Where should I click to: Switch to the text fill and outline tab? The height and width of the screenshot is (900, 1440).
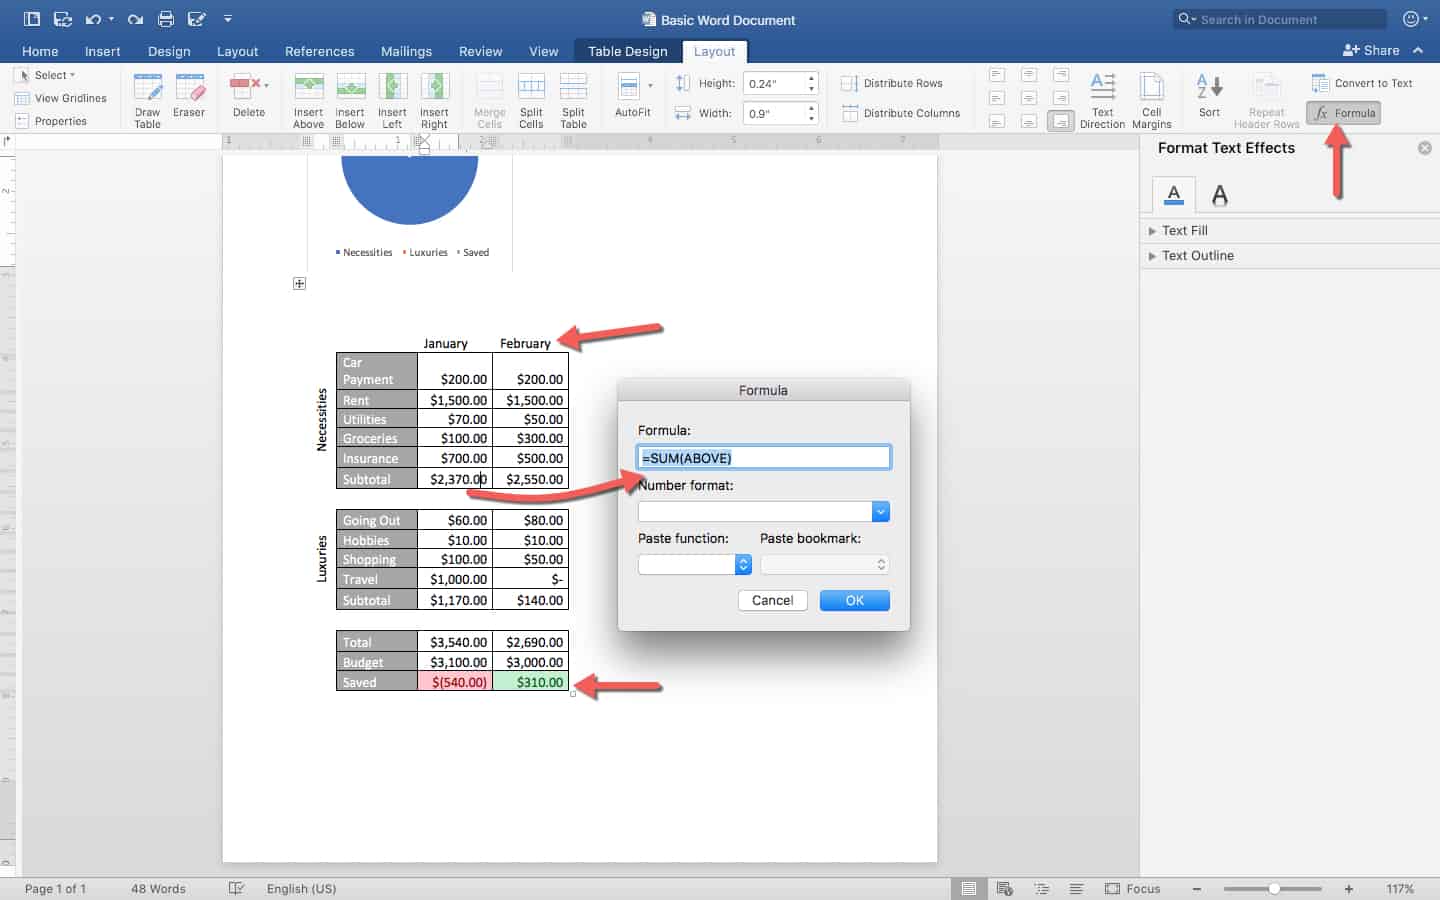(1174, 194)
